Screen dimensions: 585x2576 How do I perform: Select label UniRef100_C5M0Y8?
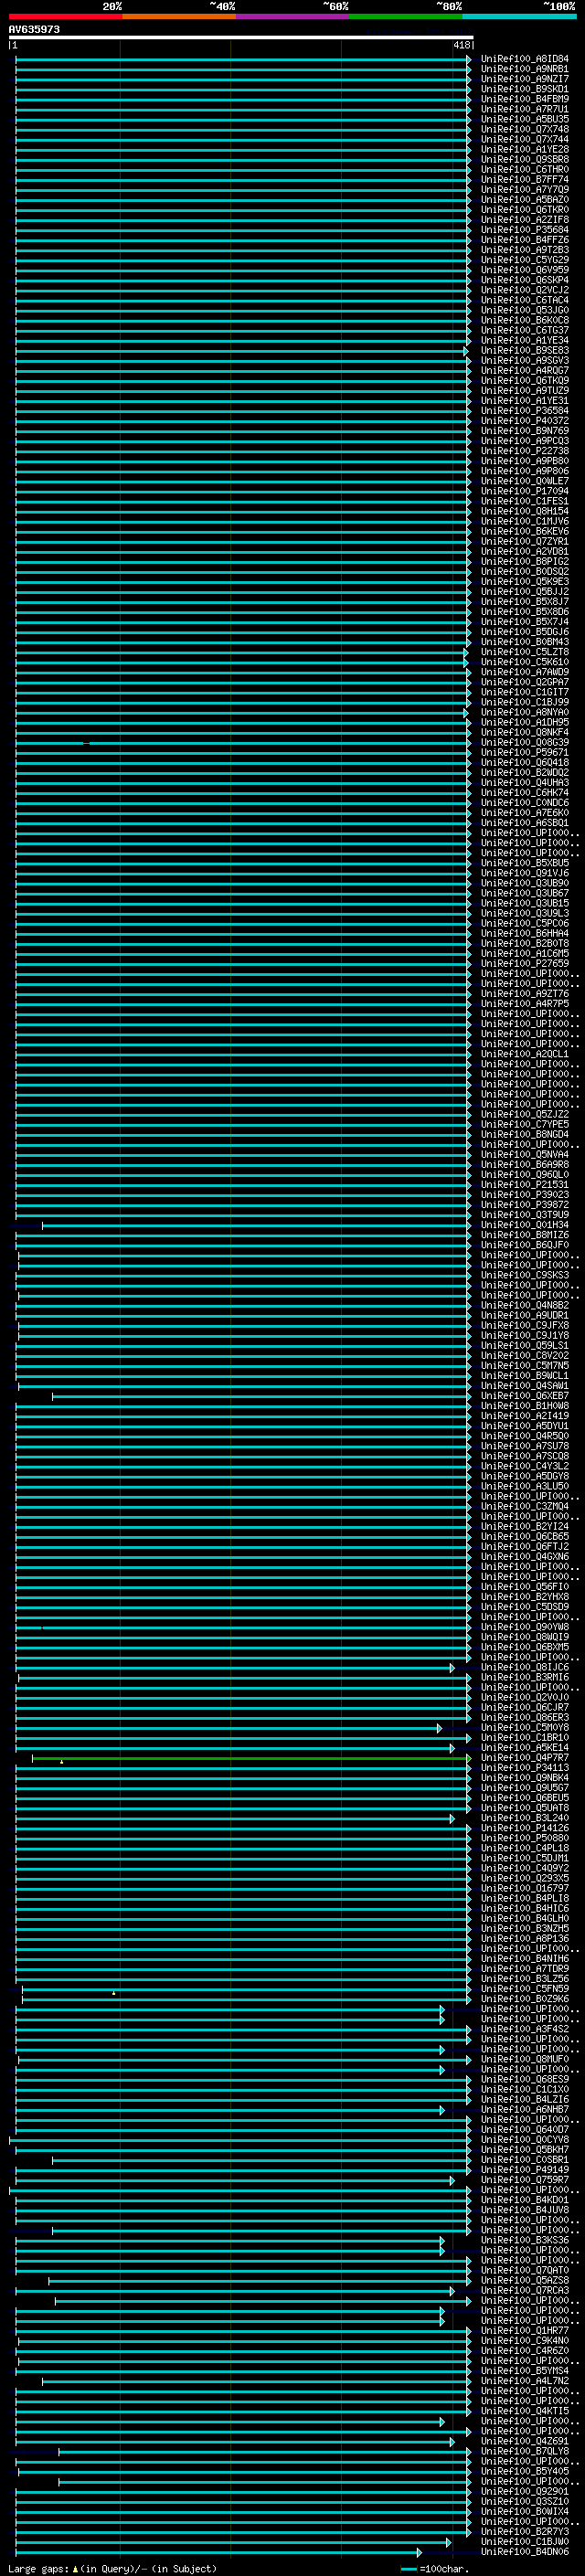[x=524, y=1728]
